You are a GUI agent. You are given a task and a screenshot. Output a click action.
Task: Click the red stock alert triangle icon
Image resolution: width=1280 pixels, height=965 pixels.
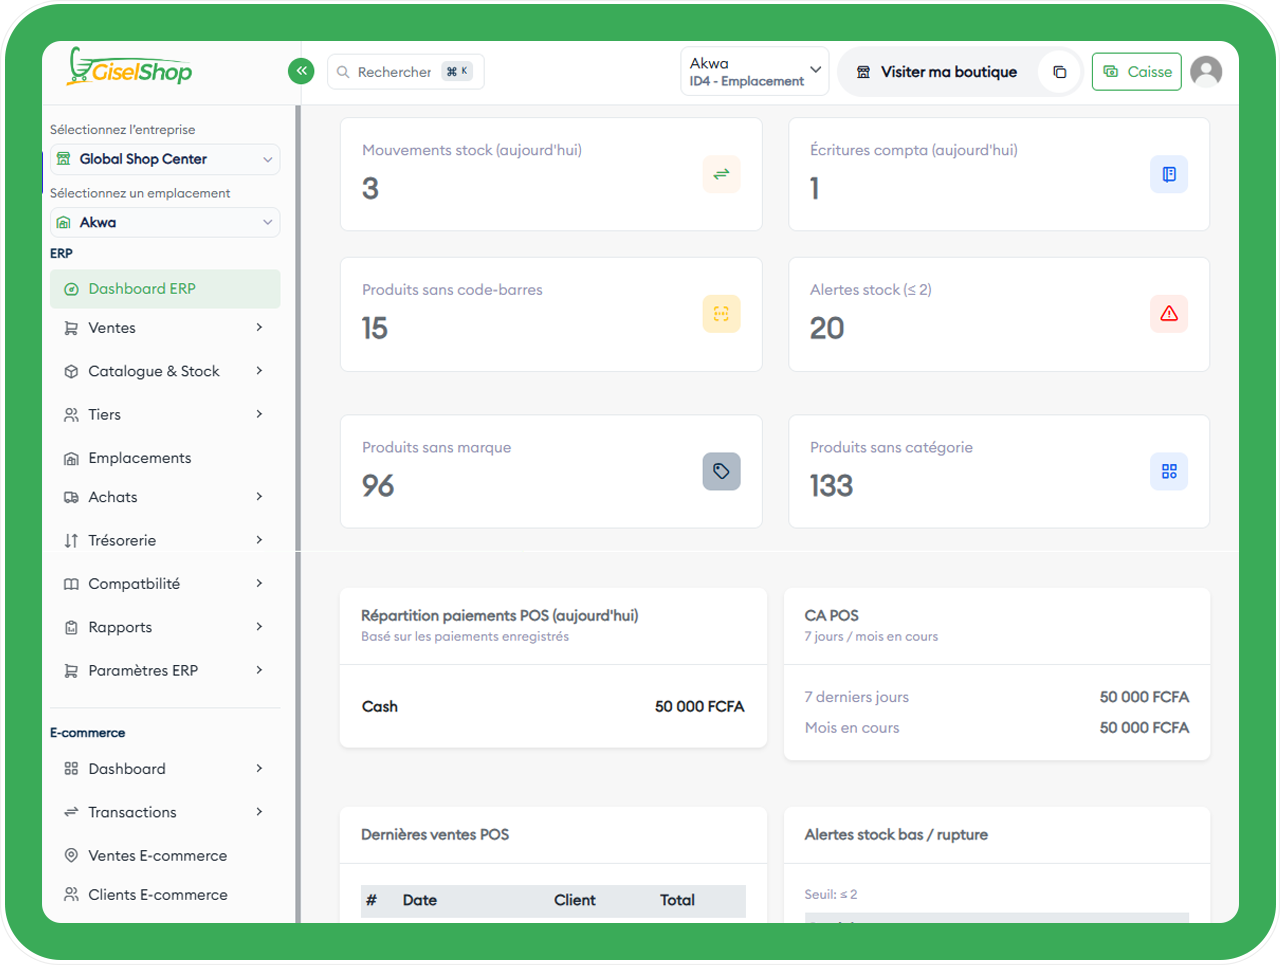pyautogui.click(x=1168, y=314)
